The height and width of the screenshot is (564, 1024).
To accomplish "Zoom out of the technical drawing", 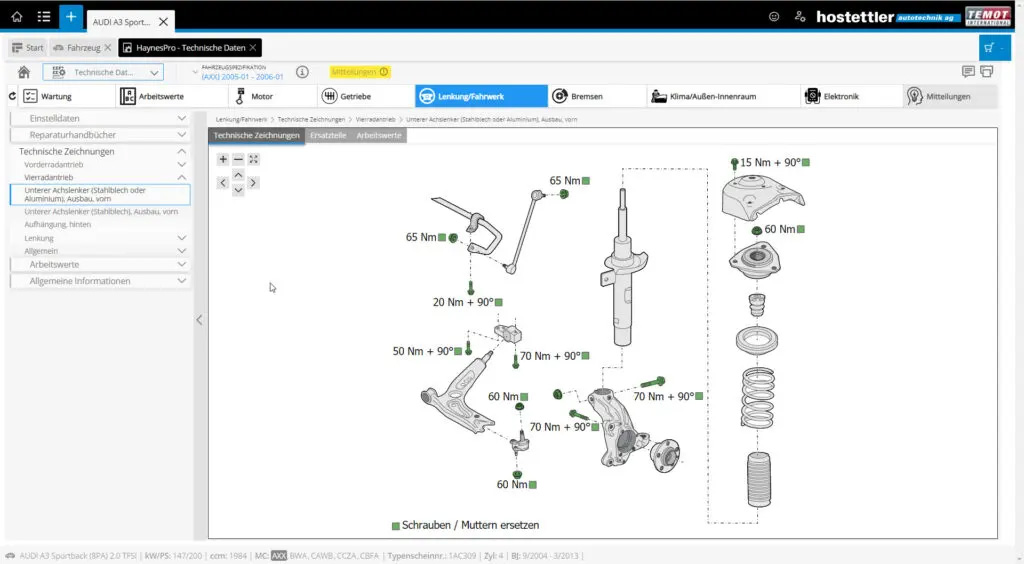I will [238, 159].
